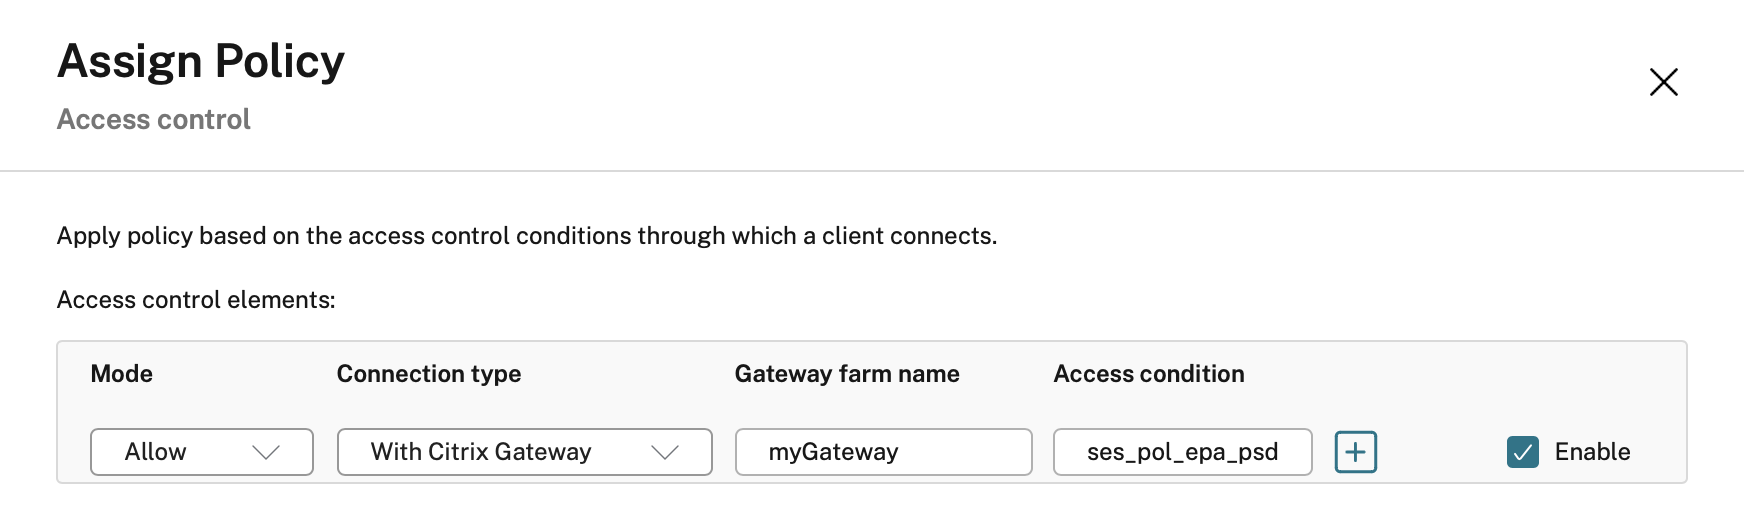Image resolution: width=1744 pixels, height=516 pixels.
Task: Expand the Mode dropdown chevron arrow
Action: pyautogui.click(x=266, y=452)
